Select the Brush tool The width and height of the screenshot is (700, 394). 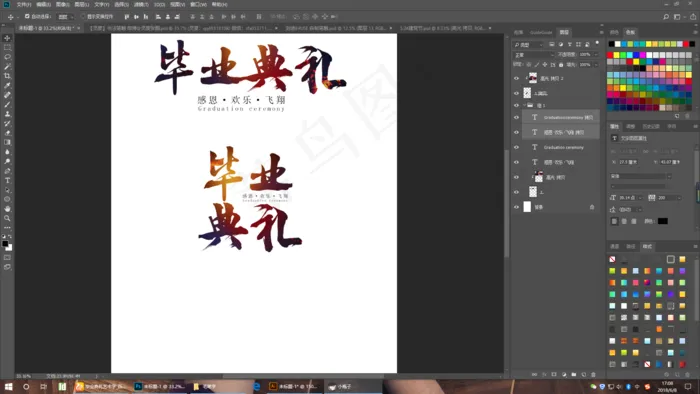[x=7, y=104]
